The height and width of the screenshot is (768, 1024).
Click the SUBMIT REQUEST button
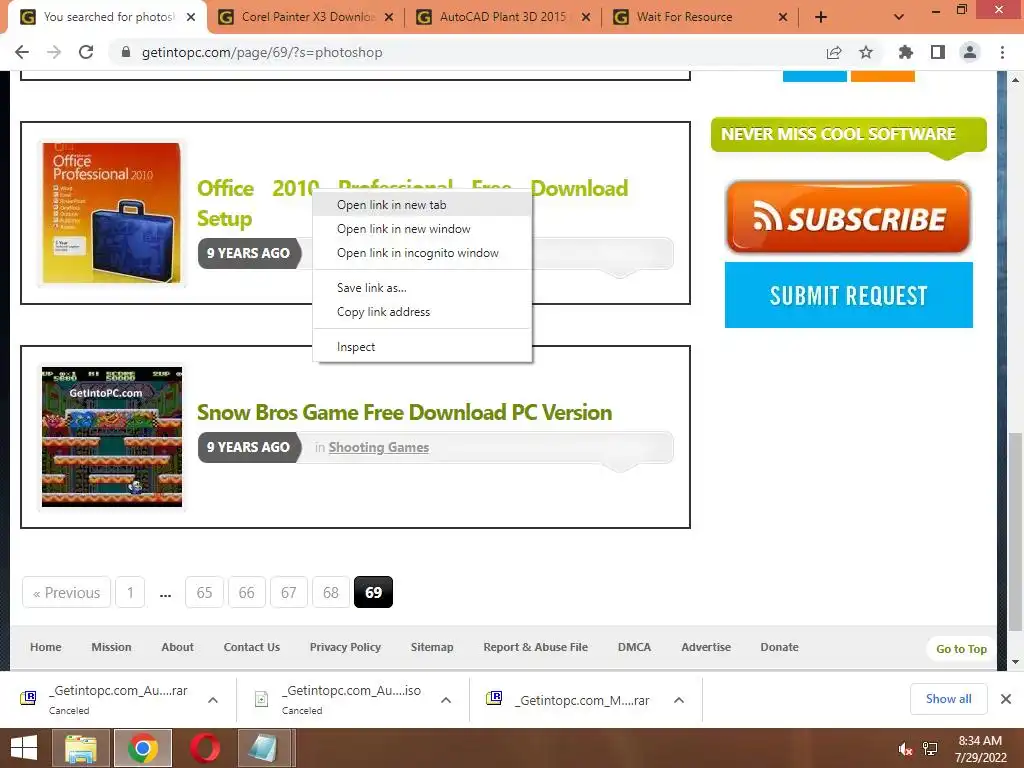[x=848, y=295]
